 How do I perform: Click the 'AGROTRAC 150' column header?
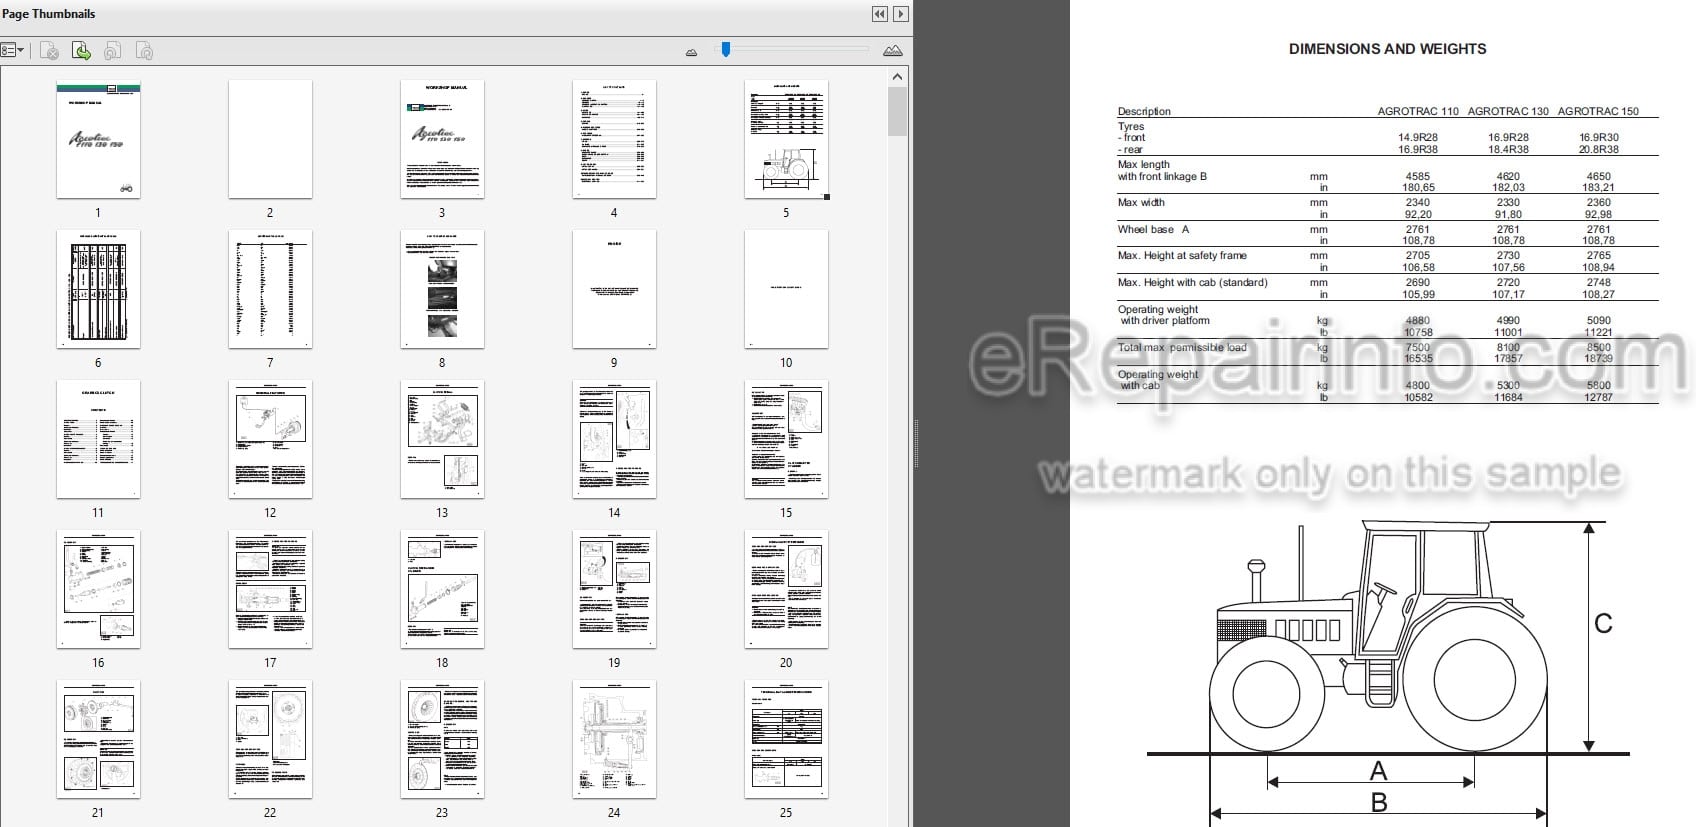coord(1598,111)
